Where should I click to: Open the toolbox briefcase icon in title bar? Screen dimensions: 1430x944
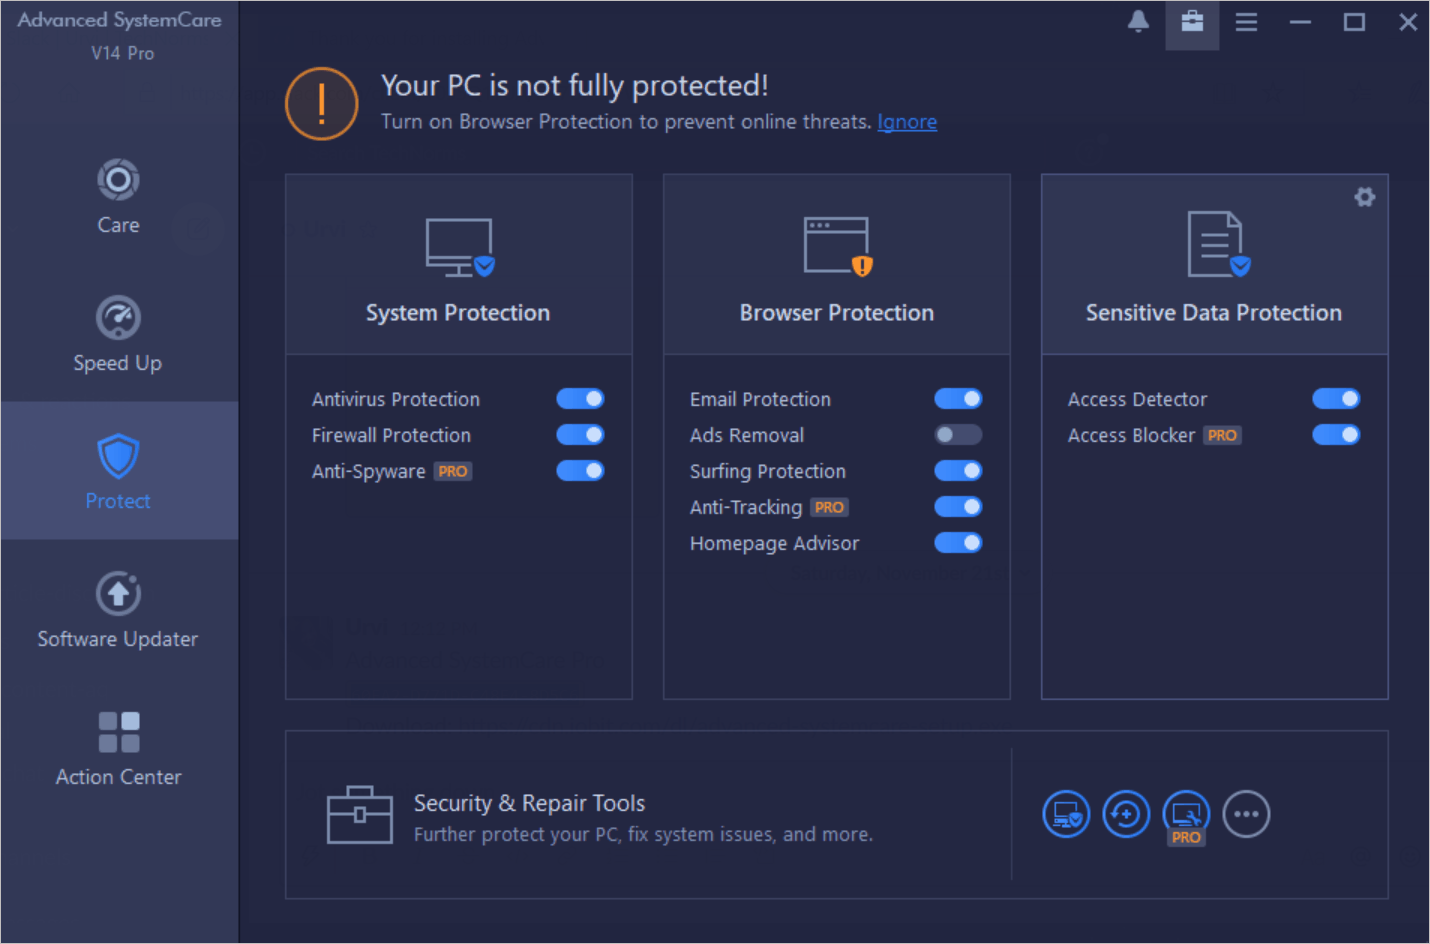1192,21
